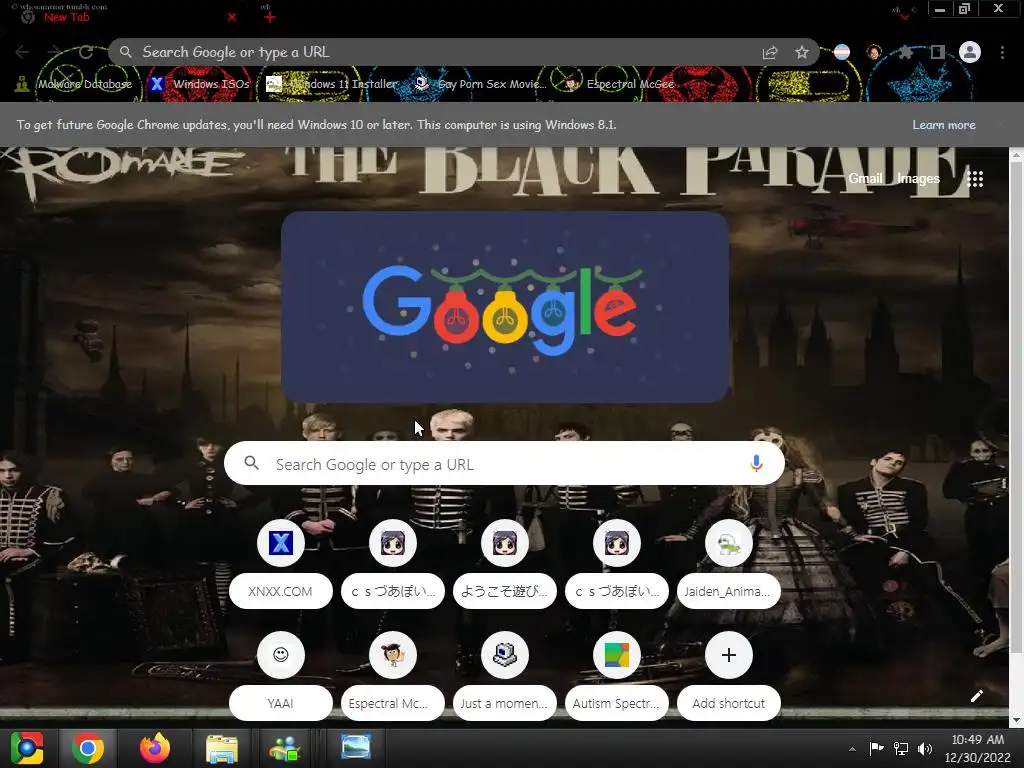The image size is (1024, 768).
Task: Start voice search with the microphone icon
Action: (756, 464)
